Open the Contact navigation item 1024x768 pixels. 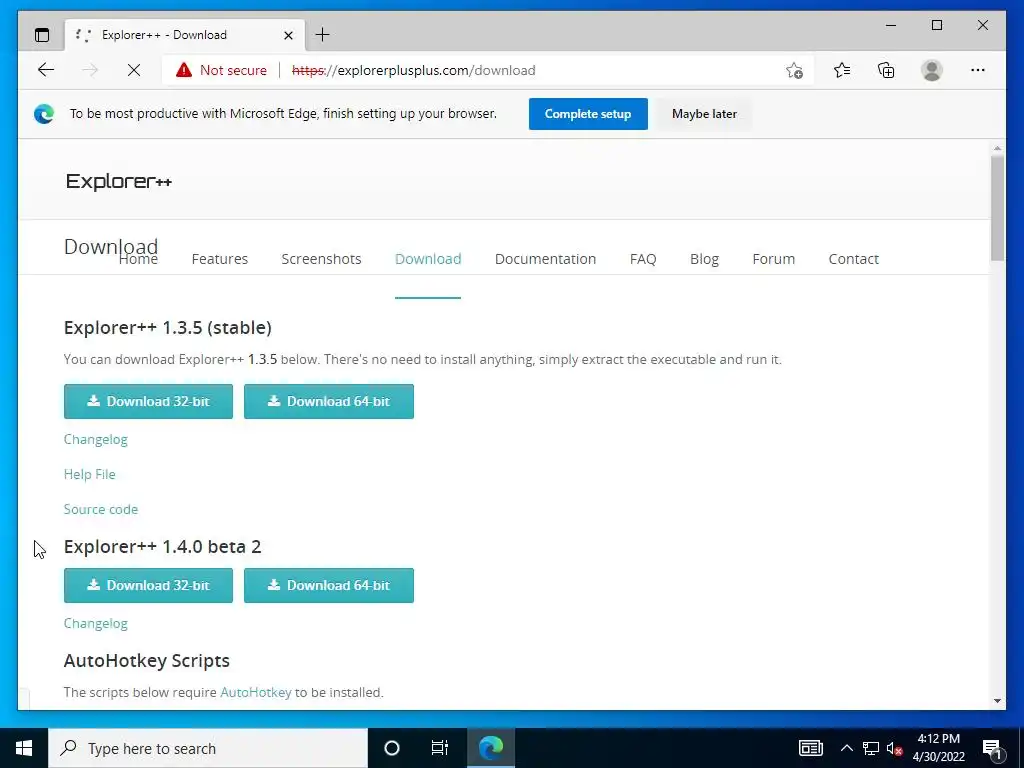click(854, 259)
